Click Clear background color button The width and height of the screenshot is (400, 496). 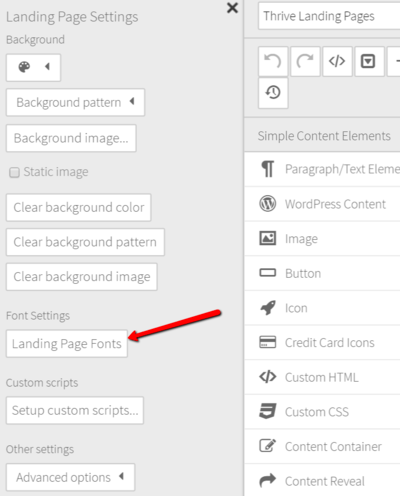click(x=78, y=207)
